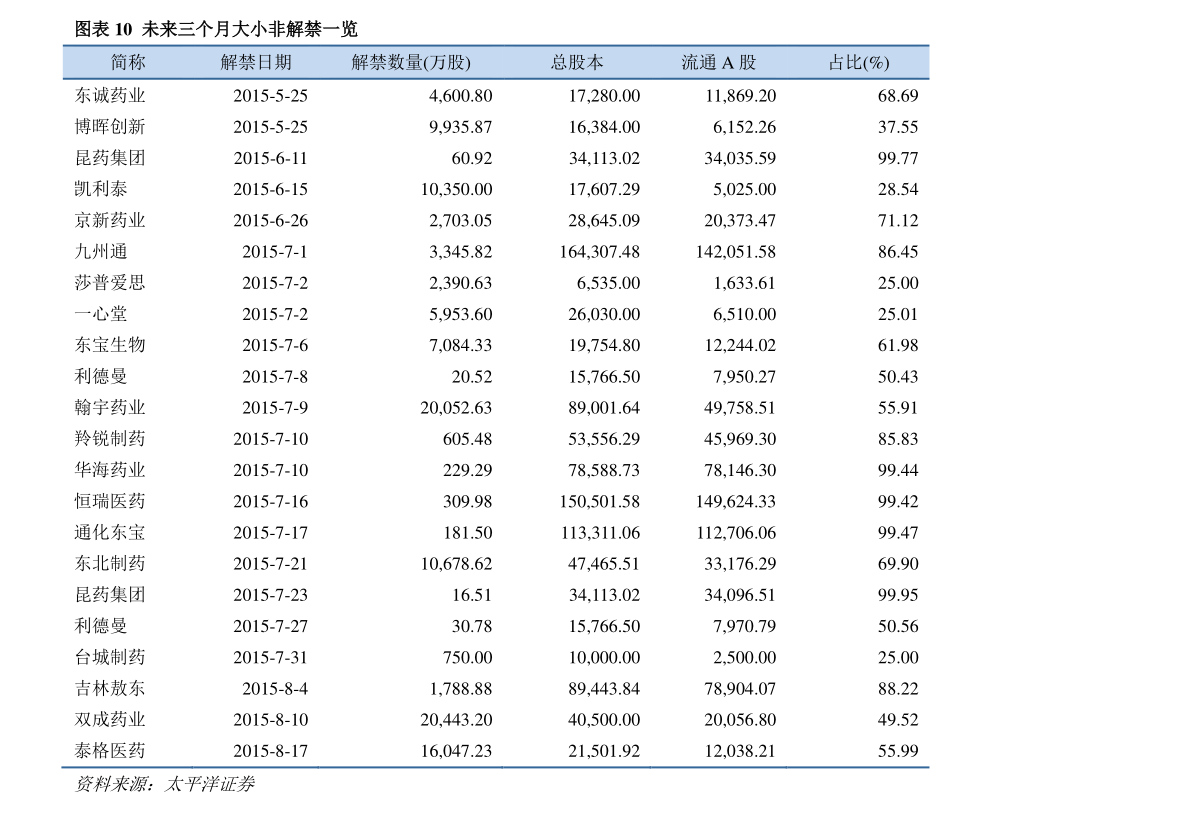The height and width of the screenshot is (813, 1191).
Task: Click the total shares value 113,311.06
Action: 600,533
